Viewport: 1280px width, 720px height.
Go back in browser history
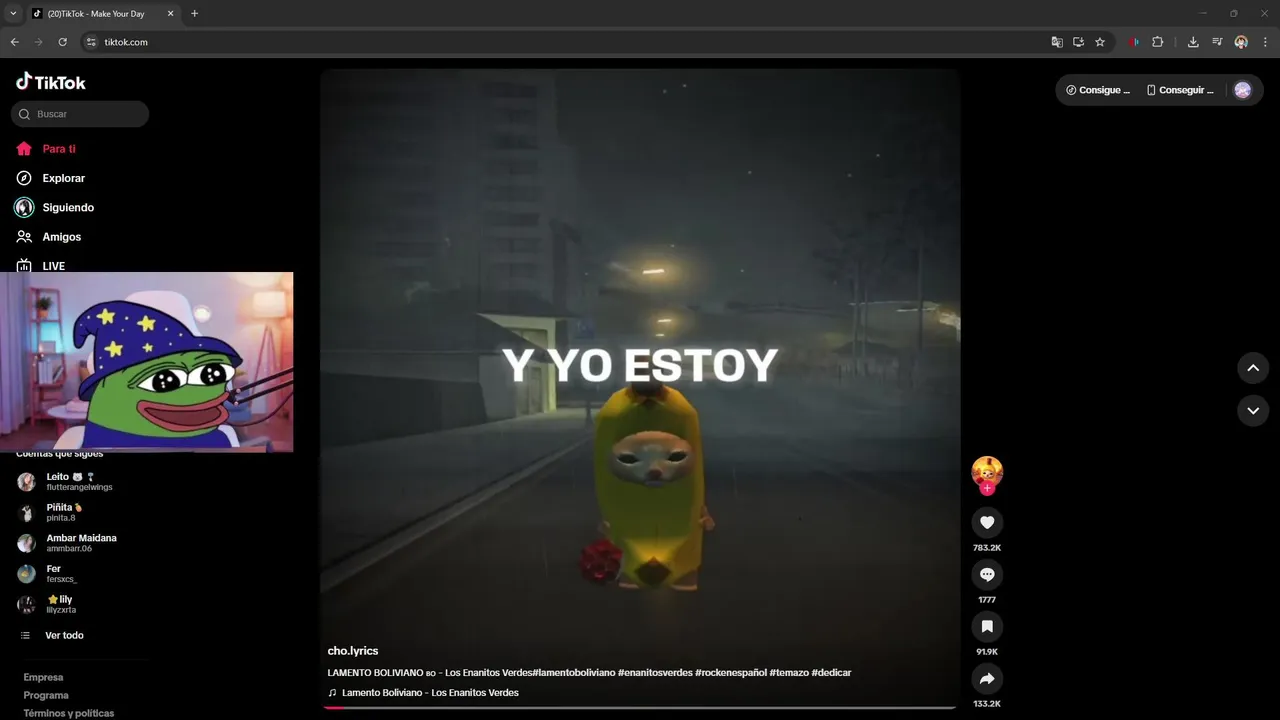click(x=15, y=42)
